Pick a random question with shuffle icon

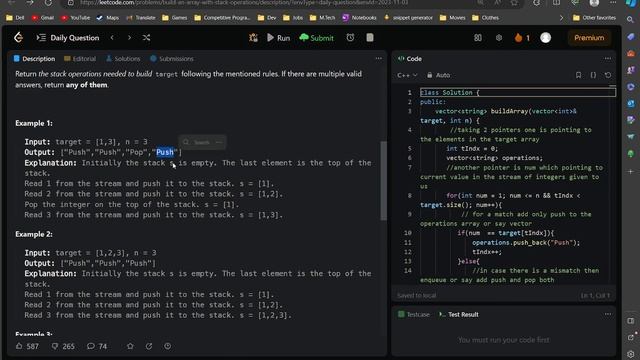[147, 38]
